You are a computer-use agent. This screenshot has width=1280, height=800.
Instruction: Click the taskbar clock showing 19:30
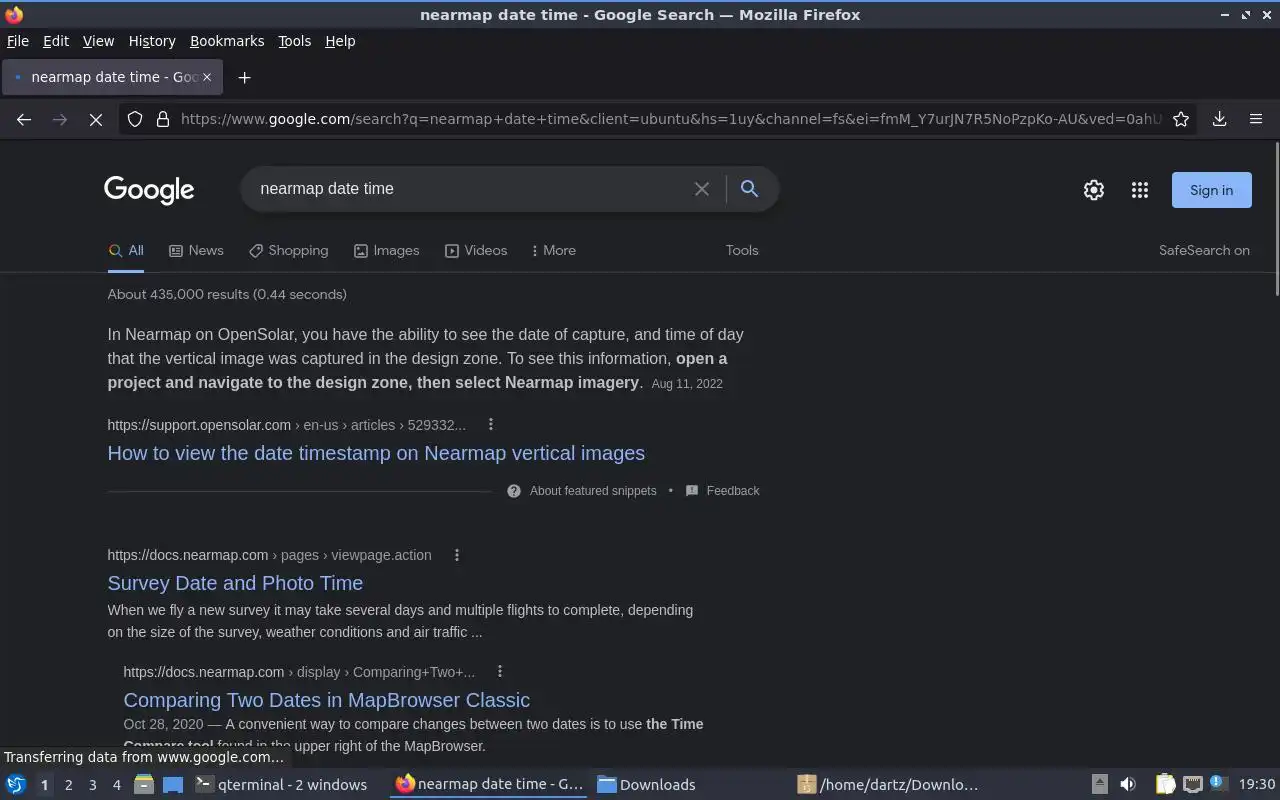1257,785
